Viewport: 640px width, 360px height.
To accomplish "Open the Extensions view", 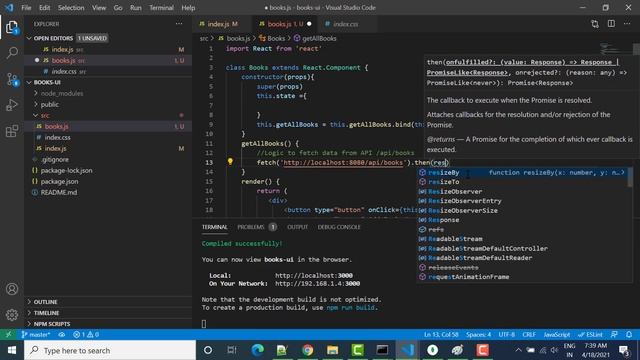I will click(12, 131).
